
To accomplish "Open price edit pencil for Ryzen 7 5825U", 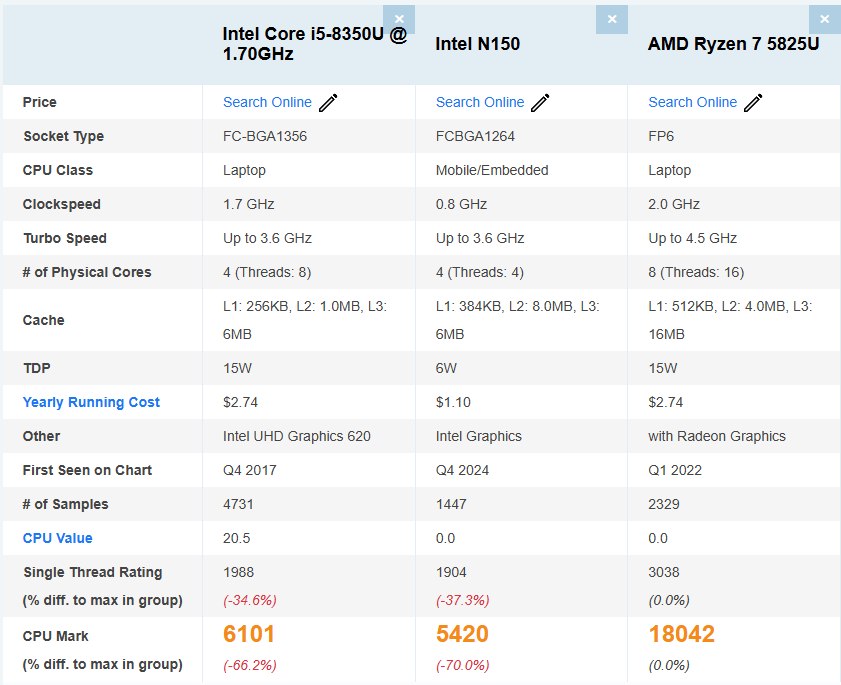I will [754, 102].
